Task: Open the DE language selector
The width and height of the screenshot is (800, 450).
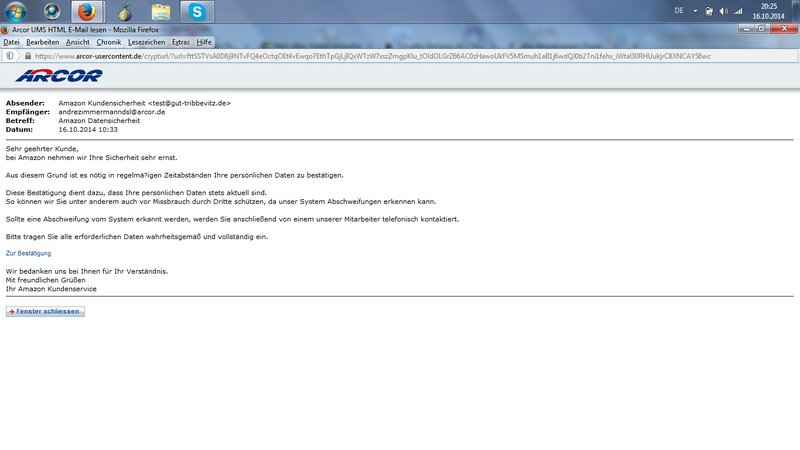Action: tap(679, 12)
